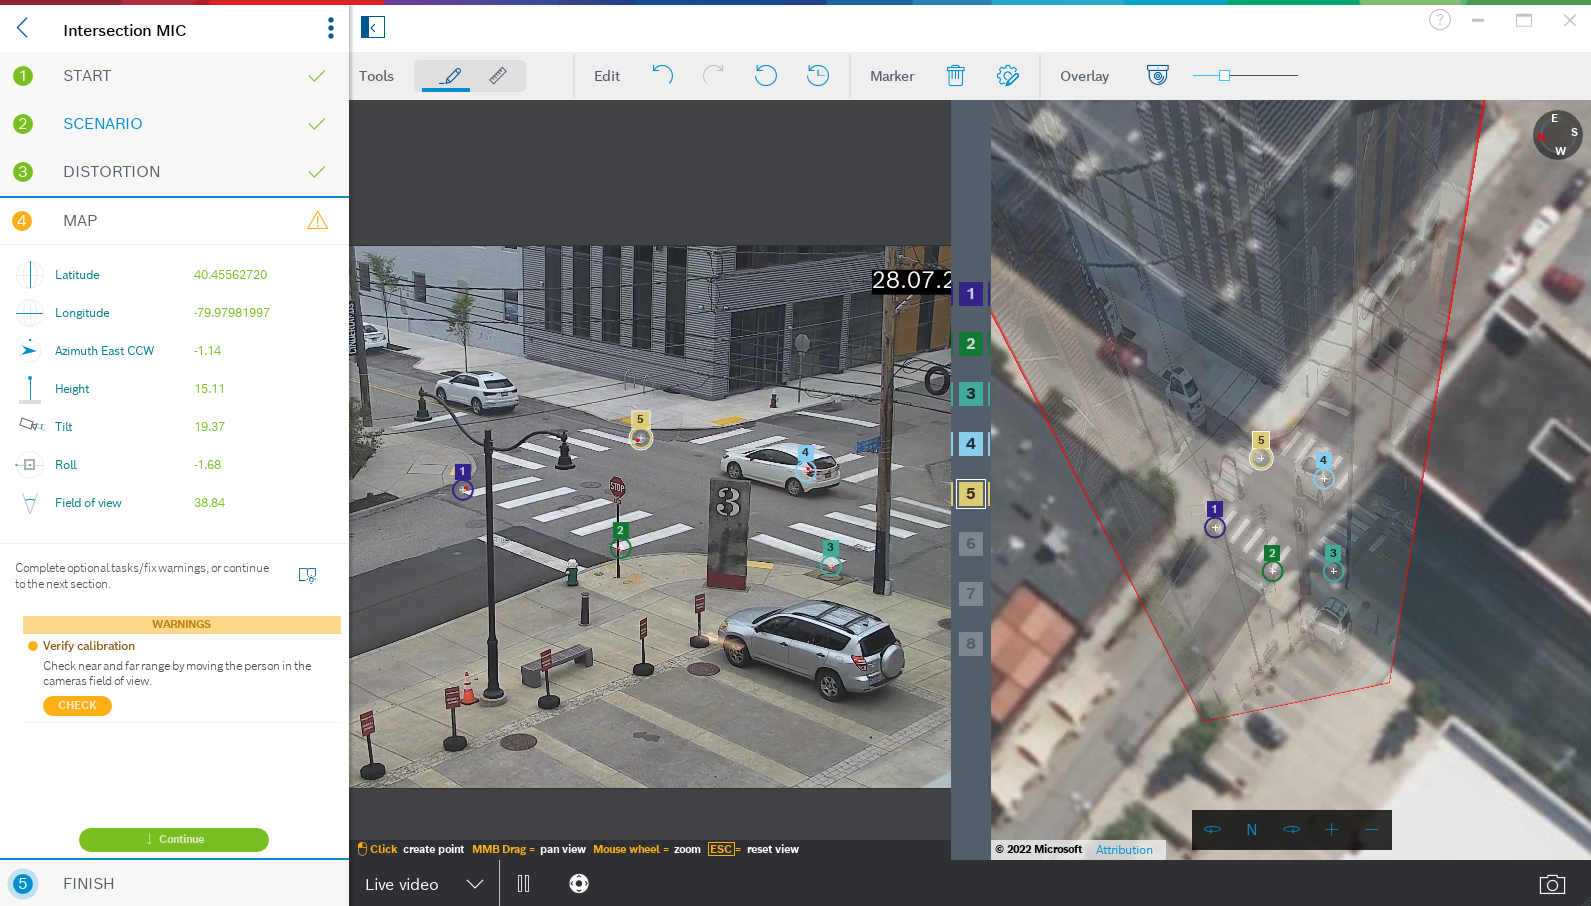Image resolution: width=1591 pixels, height=906 pixels.
Task: Click the undo arrow icon
Action: (x=662, y=75)
